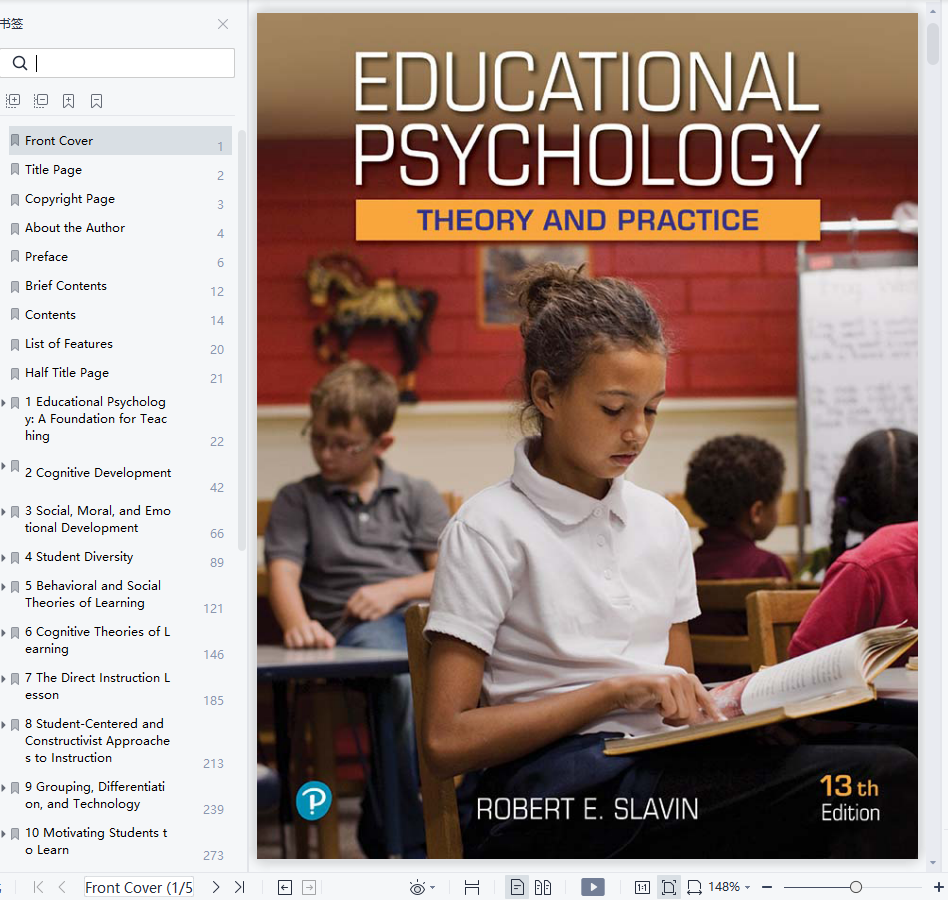This screenshot has width=948, height=900.
Task: Zoom out with the minus button
Action: coord(767,887)
